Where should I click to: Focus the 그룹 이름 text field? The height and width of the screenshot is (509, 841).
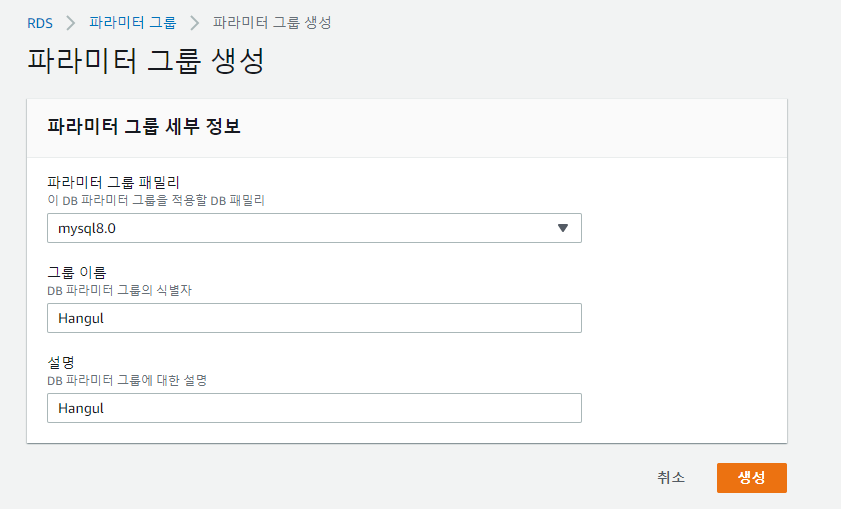coord(314,318)
